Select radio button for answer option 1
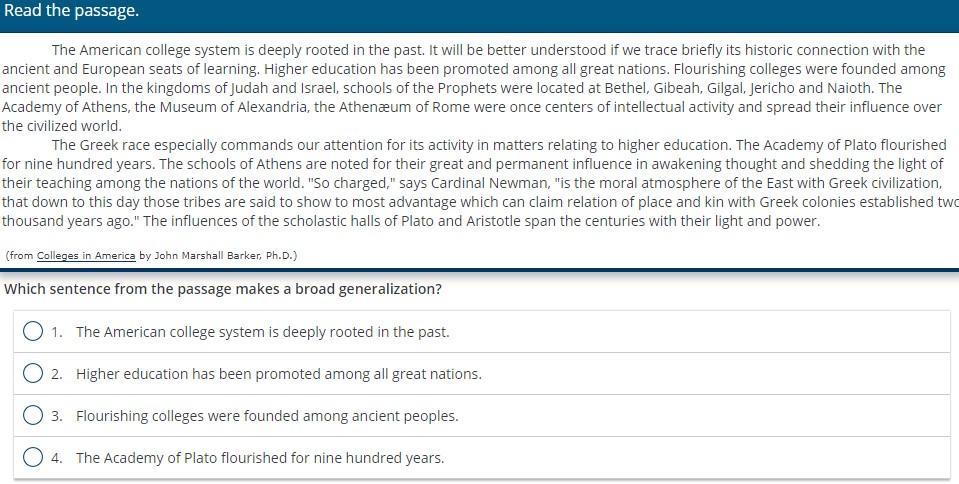 (x=32, y=332)
